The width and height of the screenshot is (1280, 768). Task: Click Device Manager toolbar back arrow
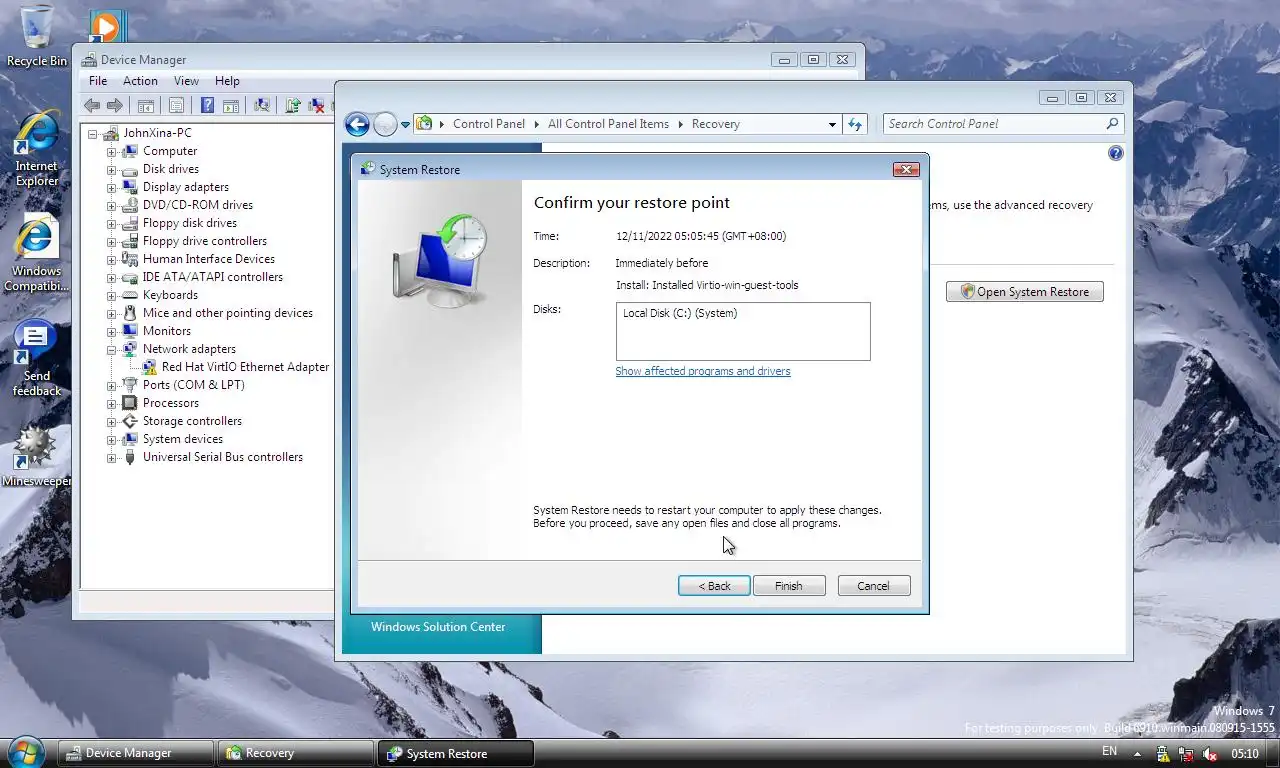pos(92,105)
